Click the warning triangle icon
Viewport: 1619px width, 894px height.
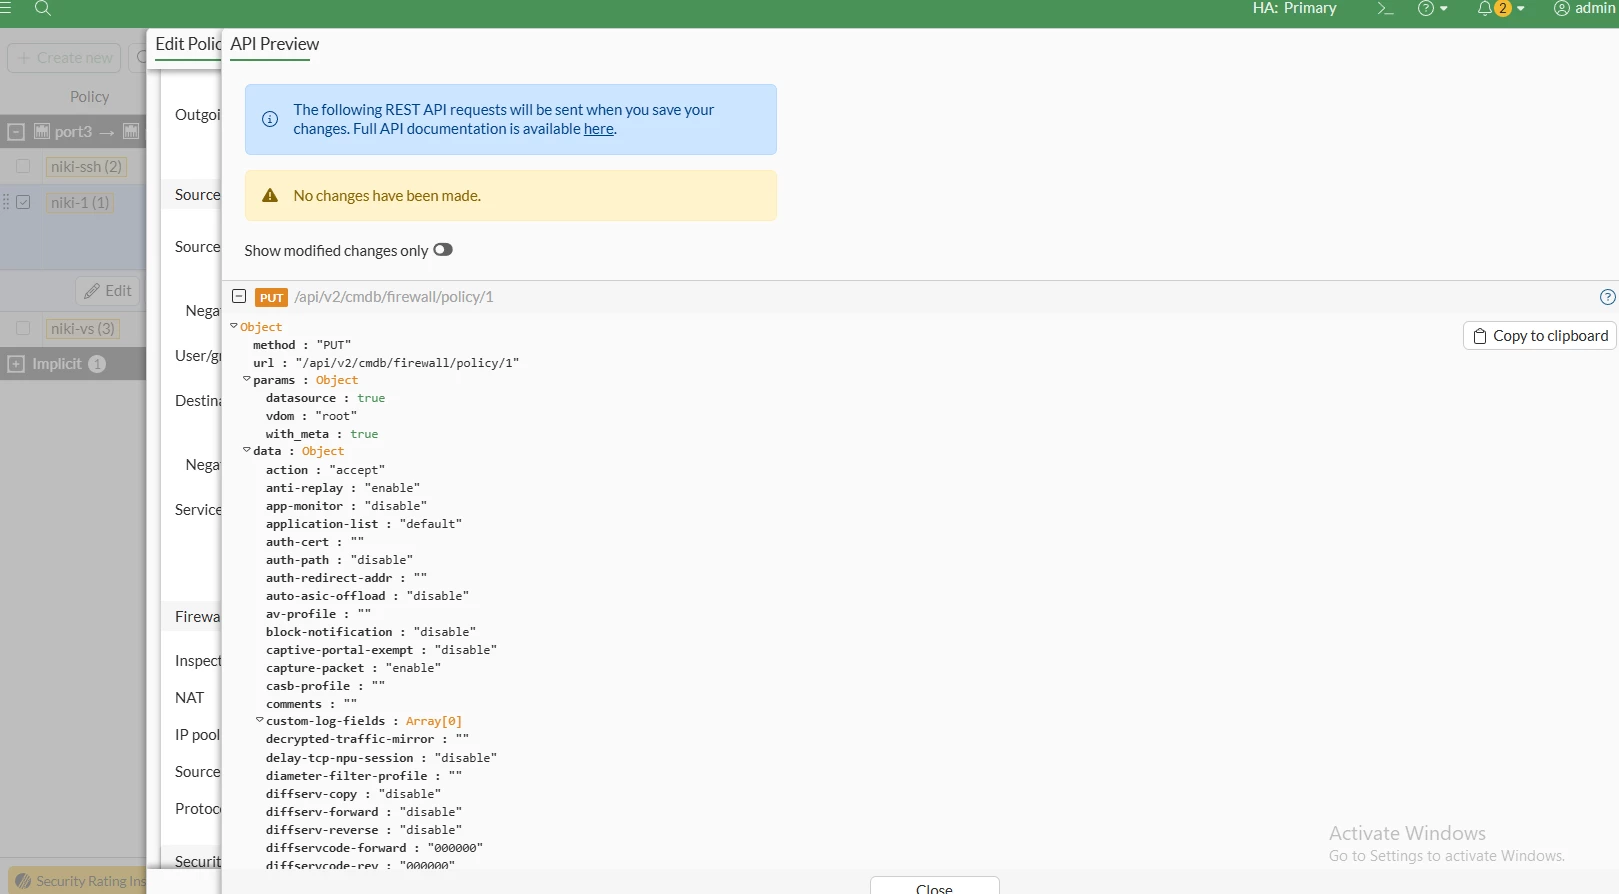click(x=270, y=196)
